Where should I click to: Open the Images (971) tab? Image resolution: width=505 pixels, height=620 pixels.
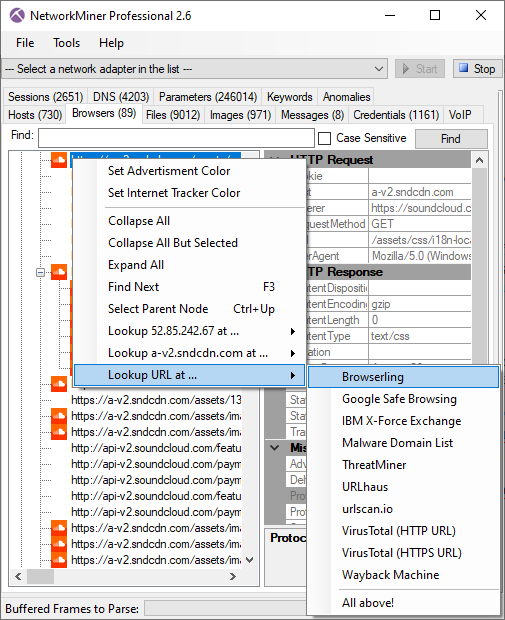click(240, 115)
